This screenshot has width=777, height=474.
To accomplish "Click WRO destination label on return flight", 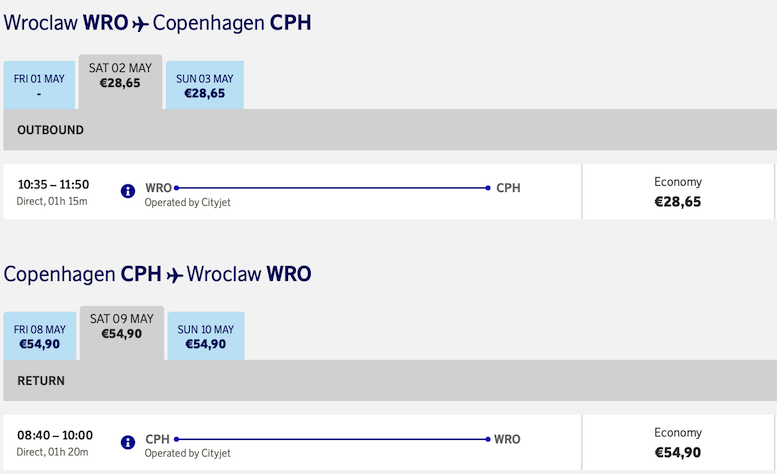I will click(x=507, y=439).
